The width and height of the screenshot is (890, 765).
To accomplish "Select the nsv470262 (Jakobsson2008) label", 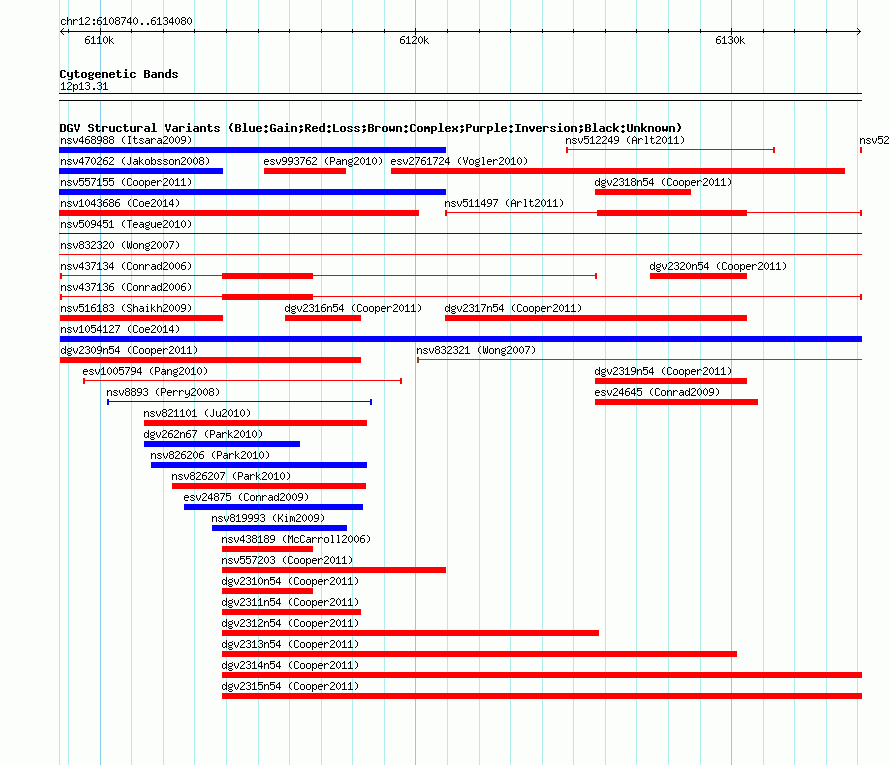I will (135, 161).
